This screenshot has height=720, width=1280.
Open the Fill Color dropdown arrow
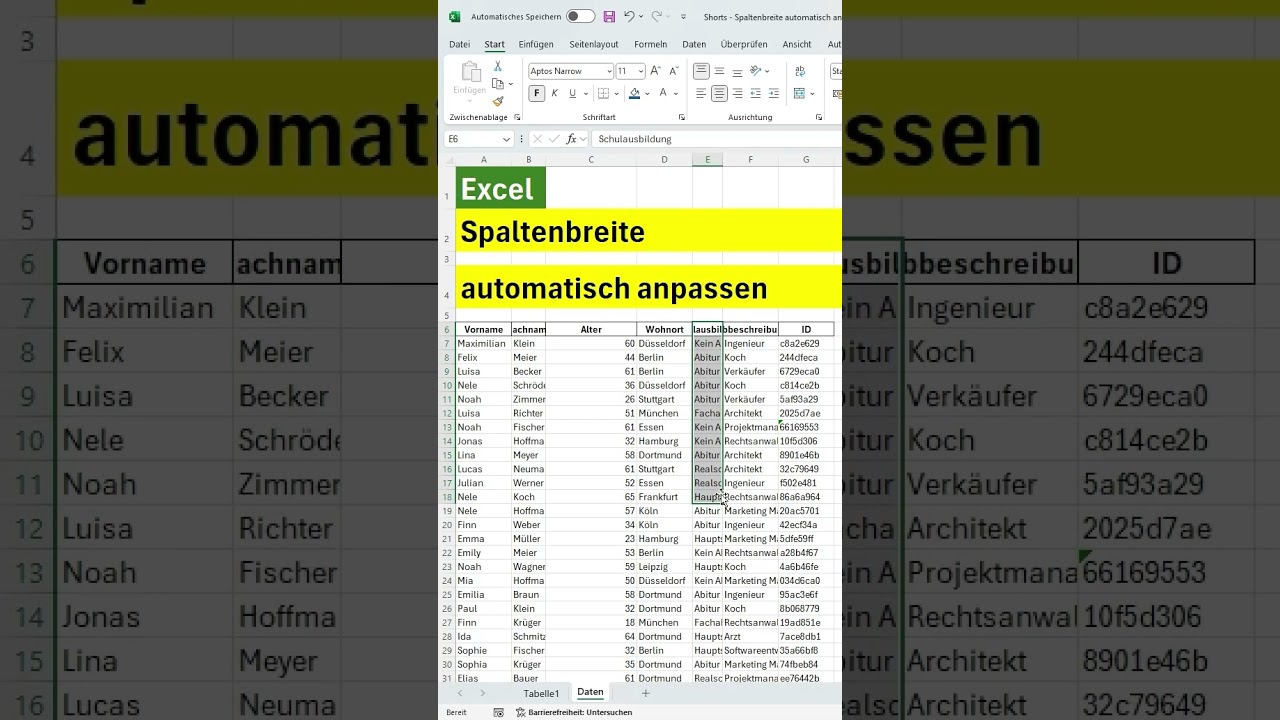point(648,94)
